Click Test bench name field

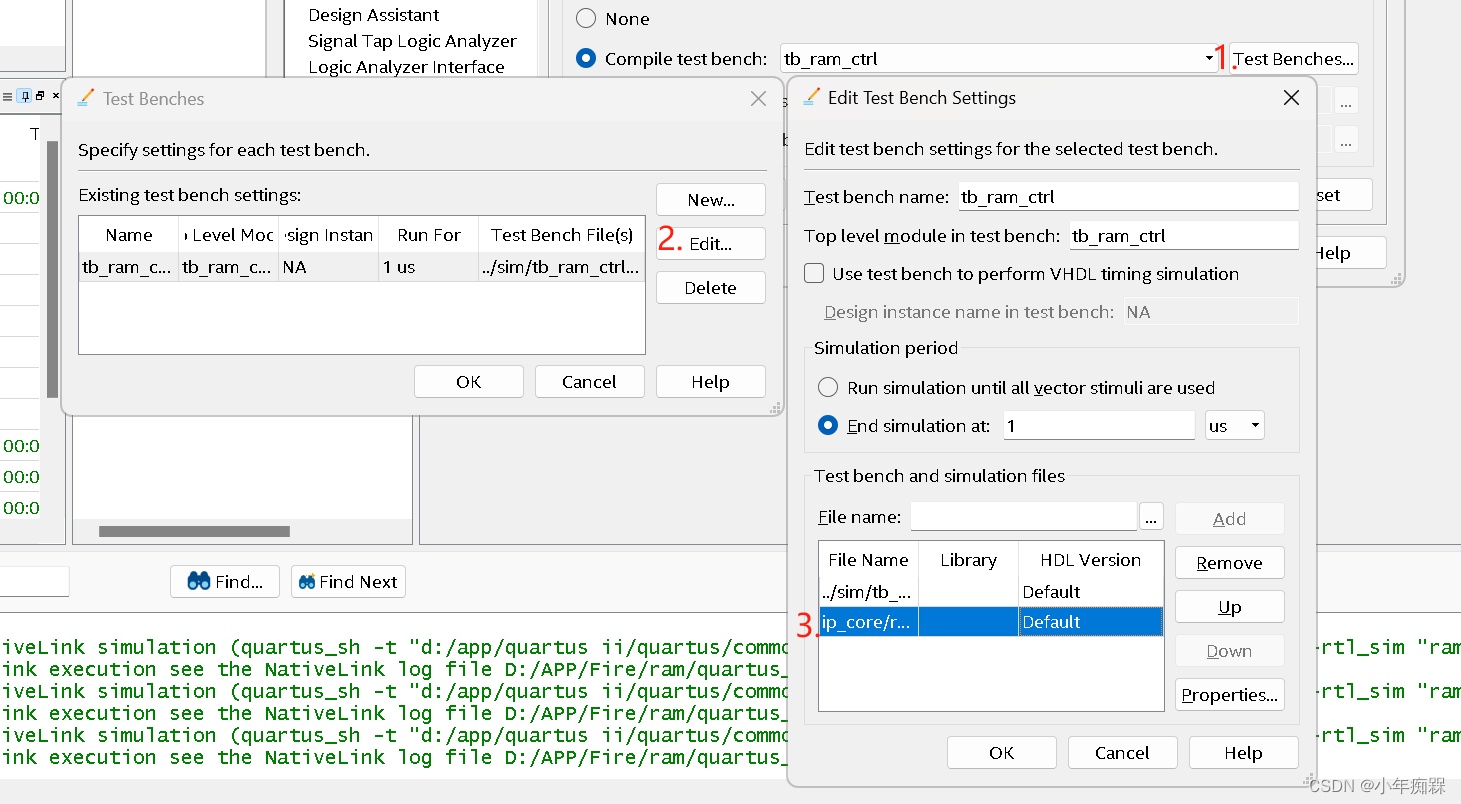[x=1128, y=197]
